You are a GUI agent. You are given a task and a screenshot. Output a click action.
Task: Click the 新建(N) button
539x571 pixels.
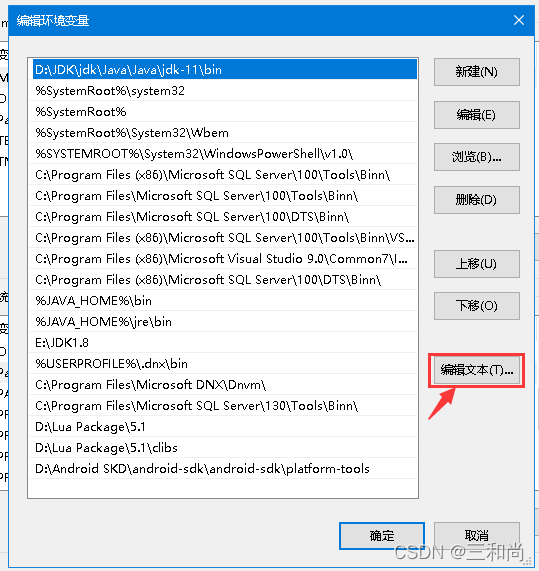pyautogui.click(x=476, y=72)
